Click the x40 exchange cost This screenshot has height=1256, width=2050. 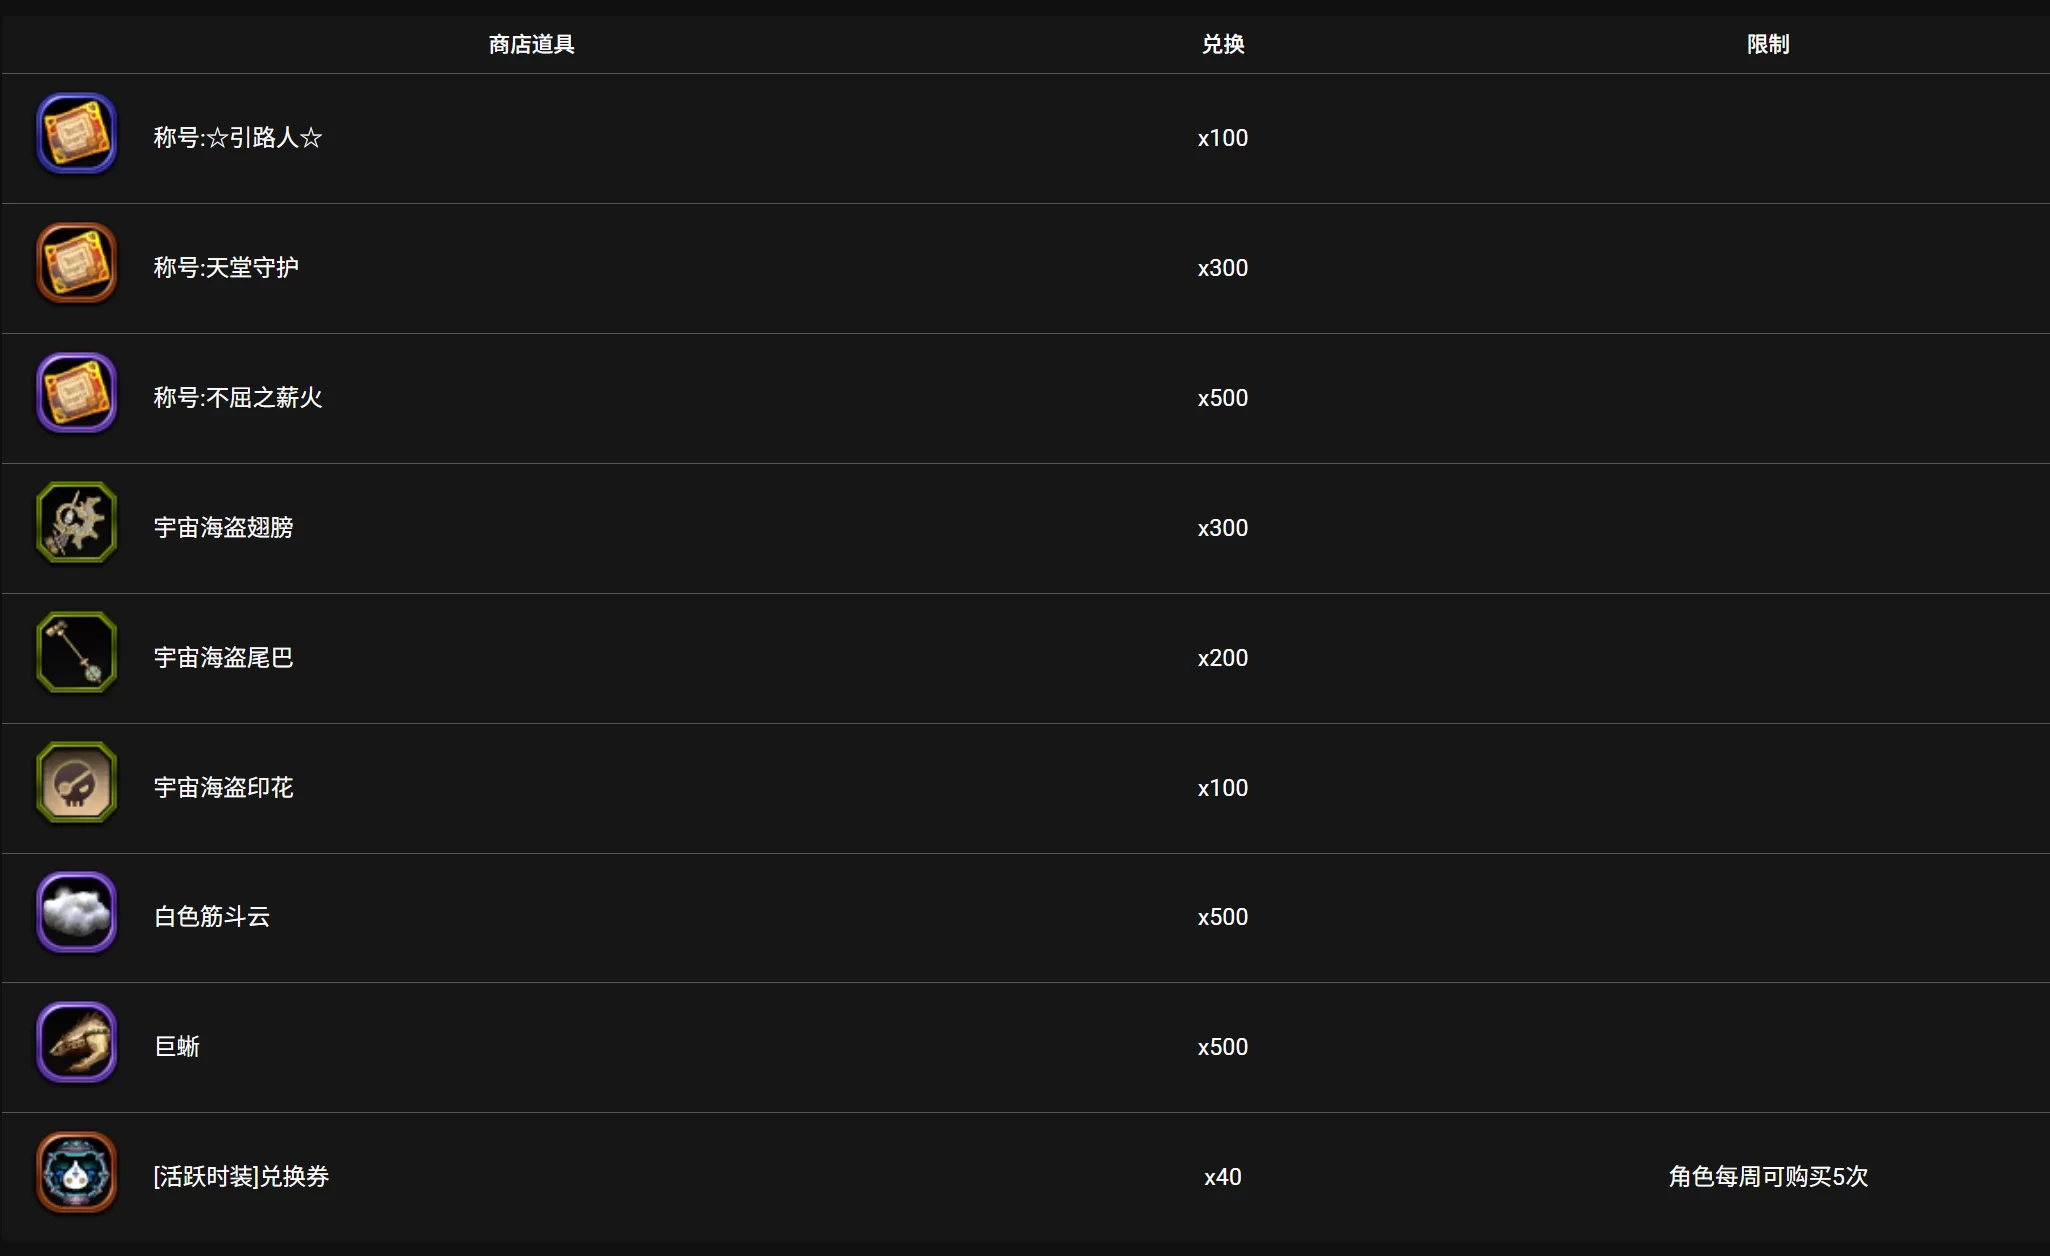(1222, 1177)
